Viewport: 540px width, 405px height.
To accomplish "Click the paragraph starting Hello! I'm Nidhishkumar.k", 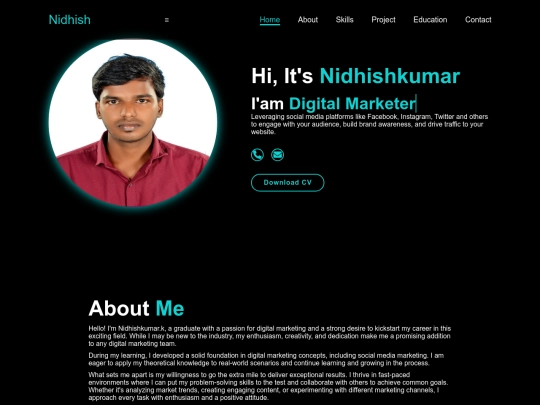I will (x=270, y=336).
